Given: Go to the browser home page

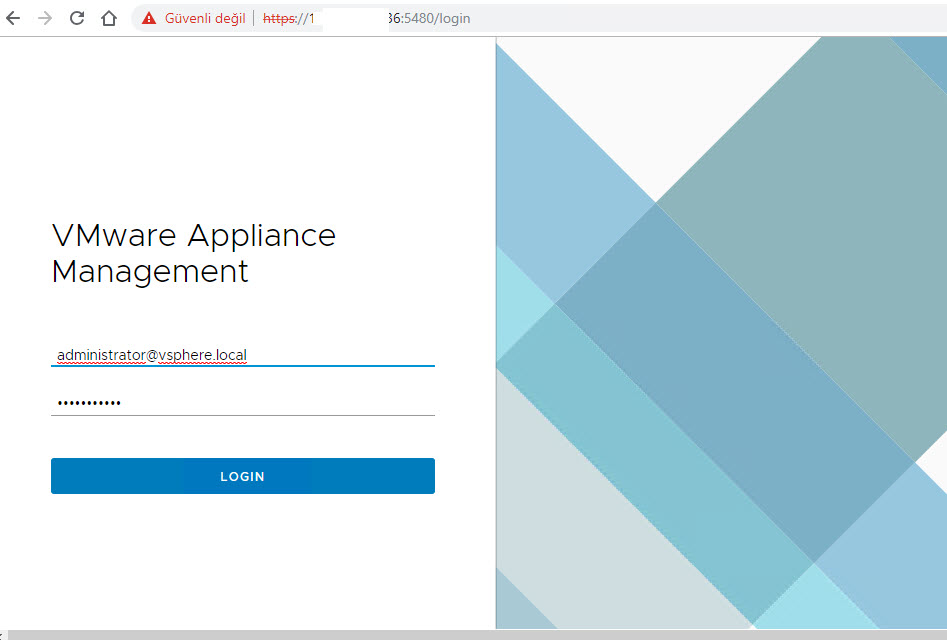Looking at the screenshot, I should click(x=109, y=18).
